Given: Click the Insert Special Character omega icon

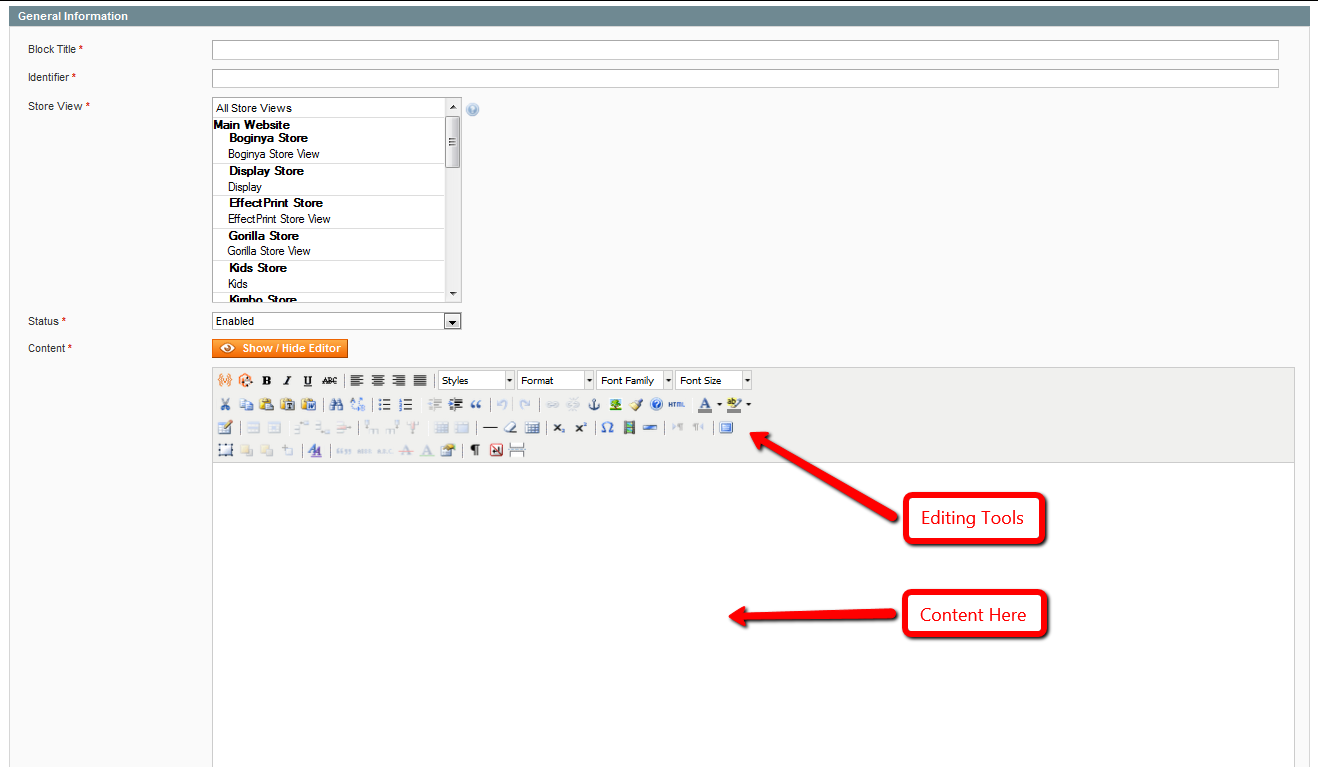Looking at the screenshot, I should tap(608, 427).
